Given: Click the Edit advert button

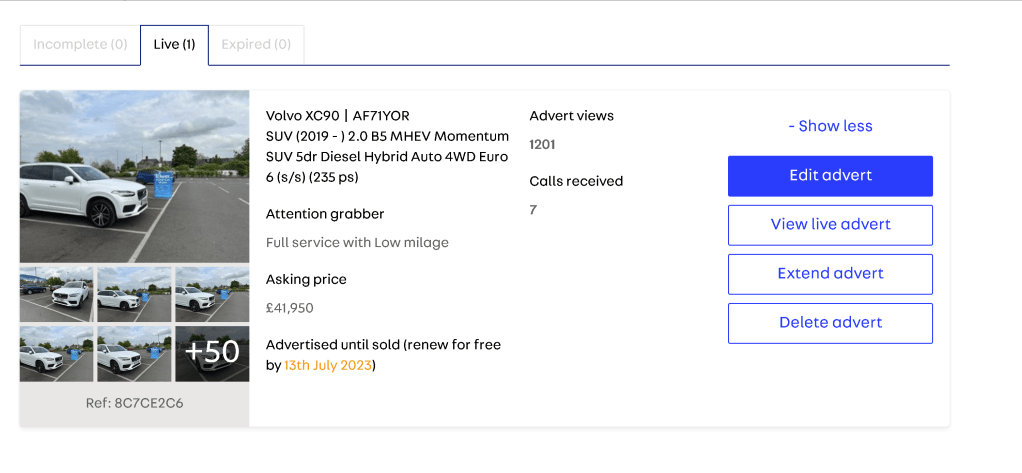Looking at the screenshot, I should pos(830,176).
